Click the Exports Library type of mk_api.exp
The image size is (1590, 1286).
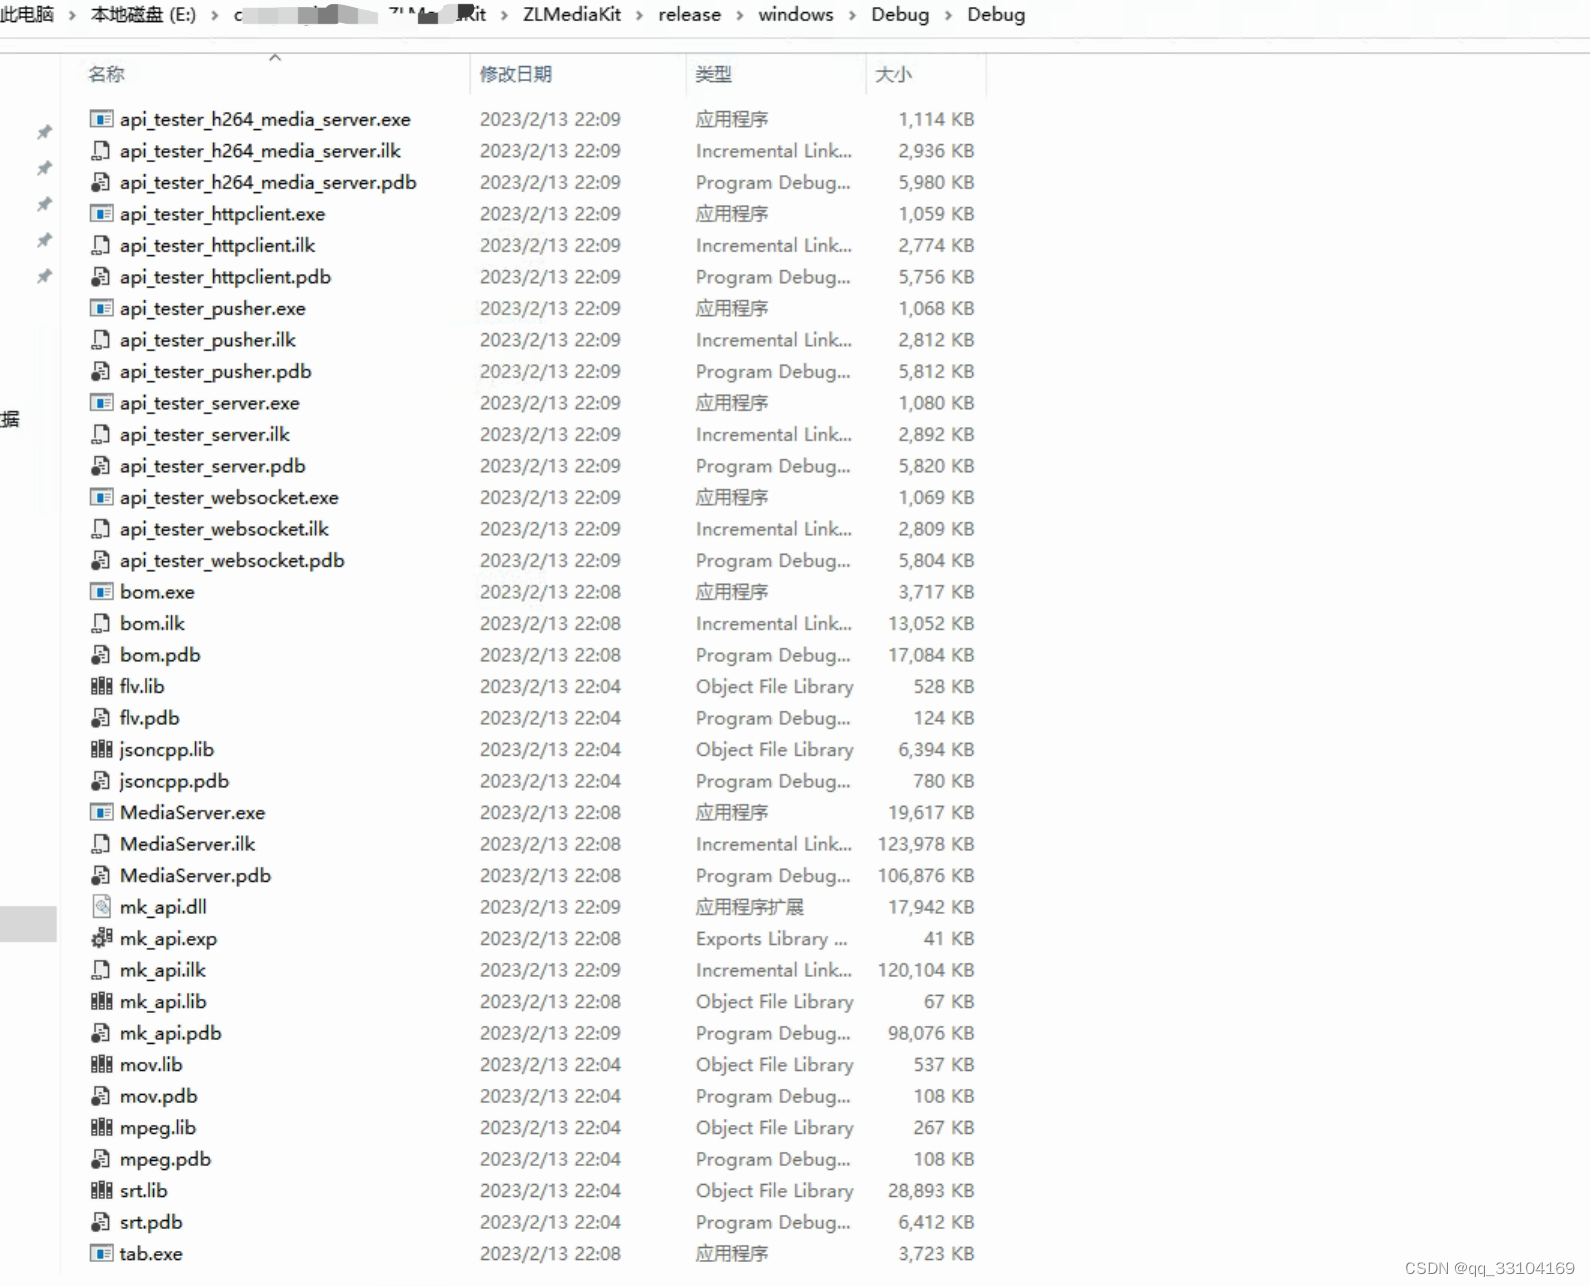[x=772, y=939]
